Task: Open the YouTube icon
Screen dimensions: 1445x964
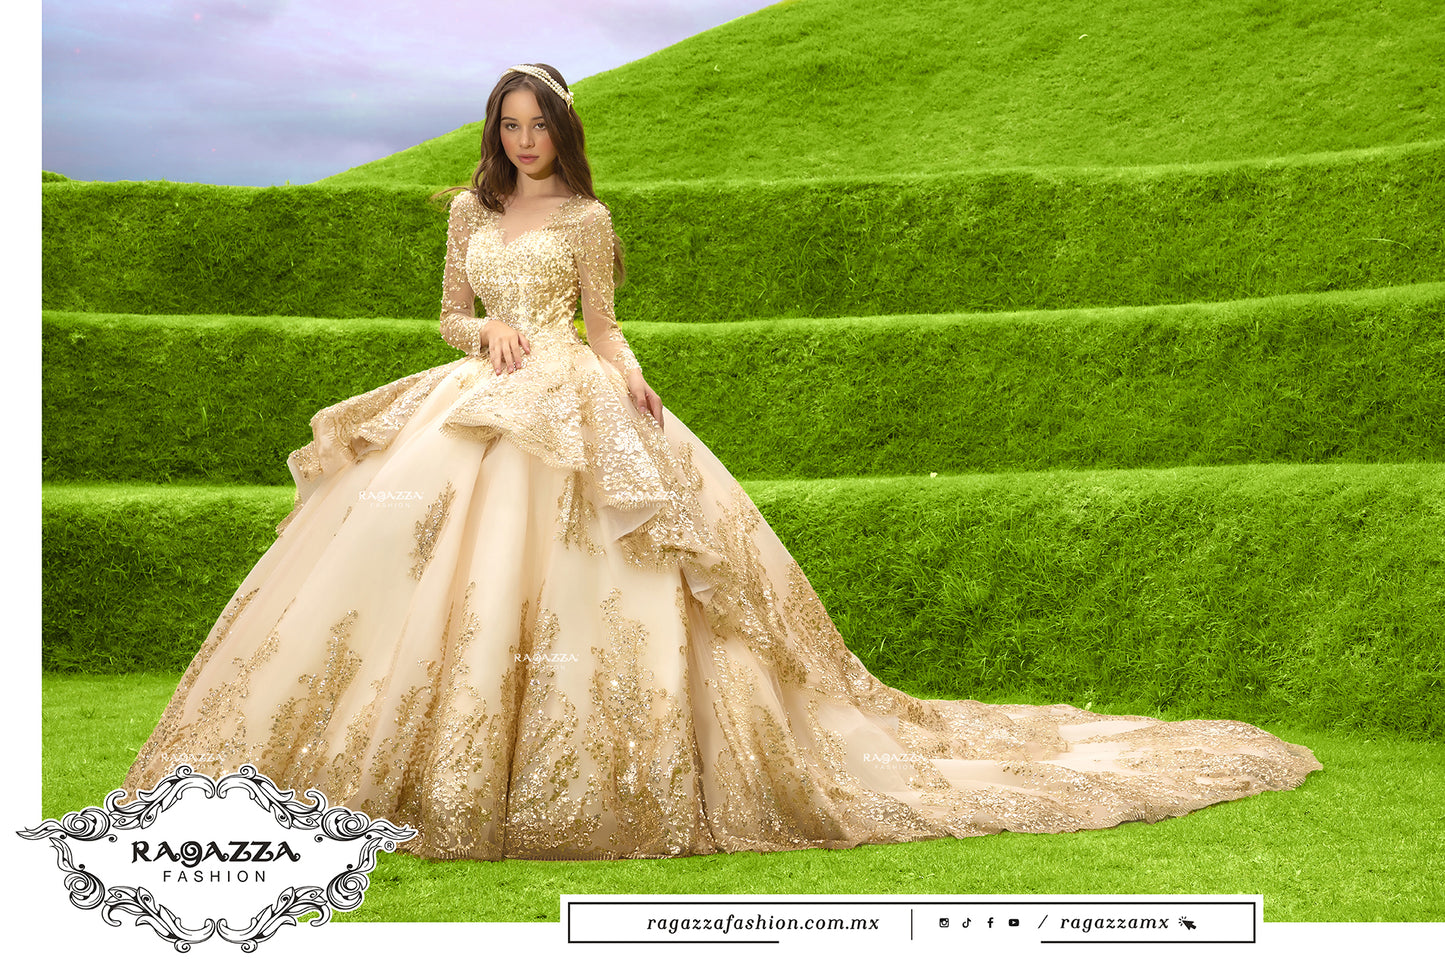Action: [1014, 922]
